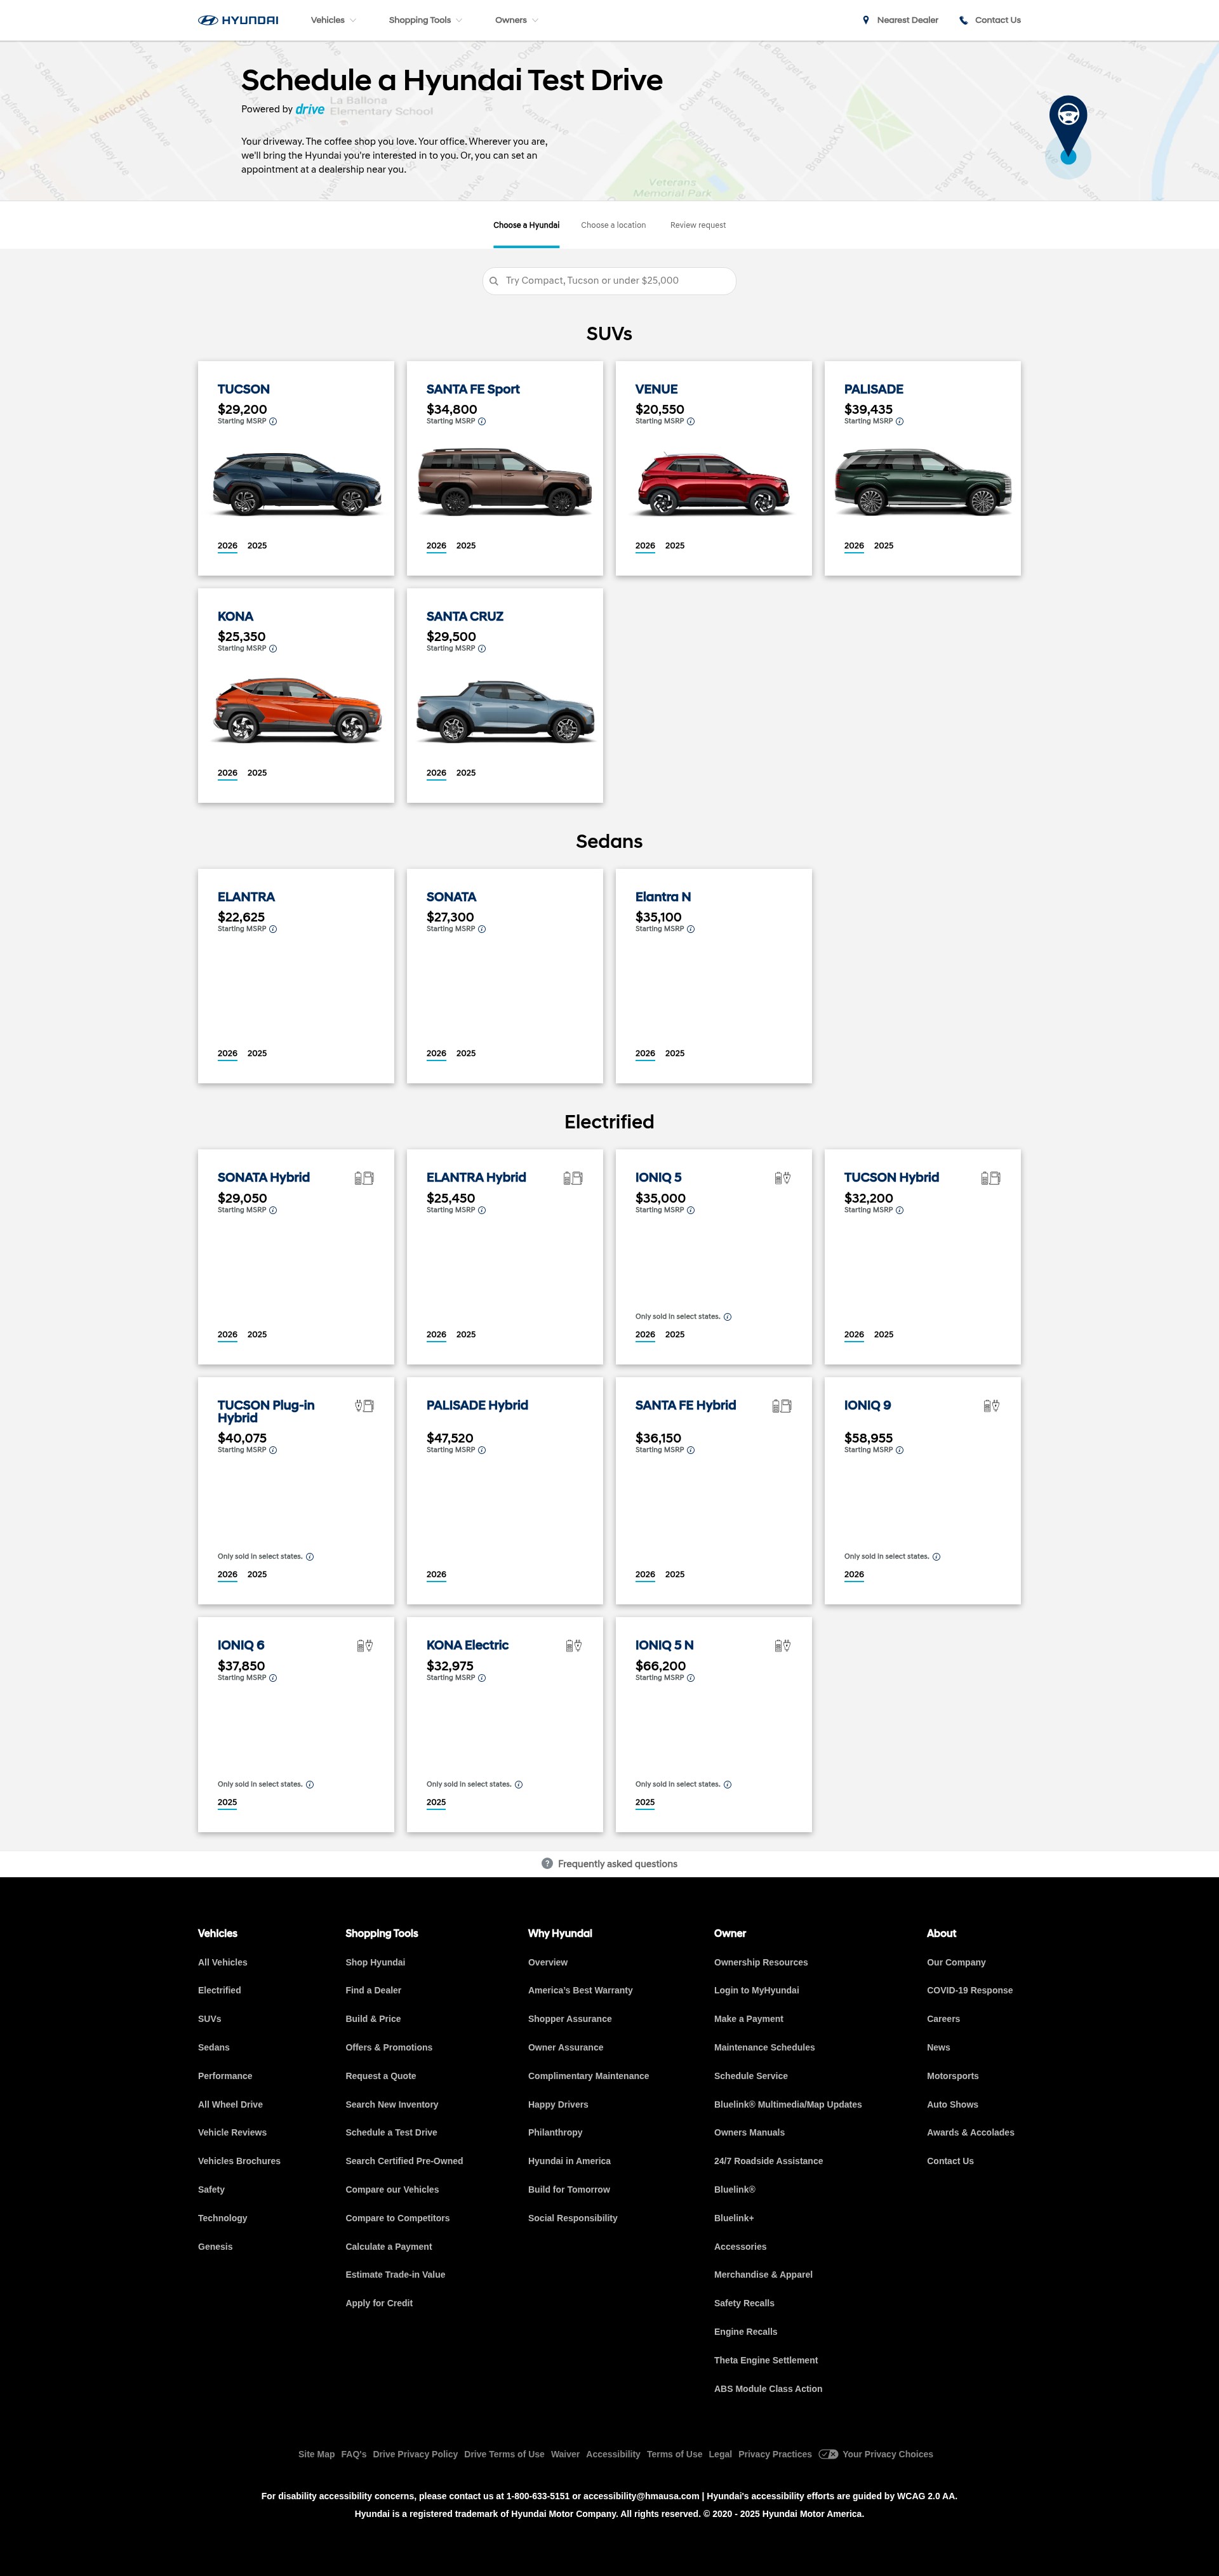
Task: Select 2025 year on IONIQ 5 card
Action: coord(675,1334)
